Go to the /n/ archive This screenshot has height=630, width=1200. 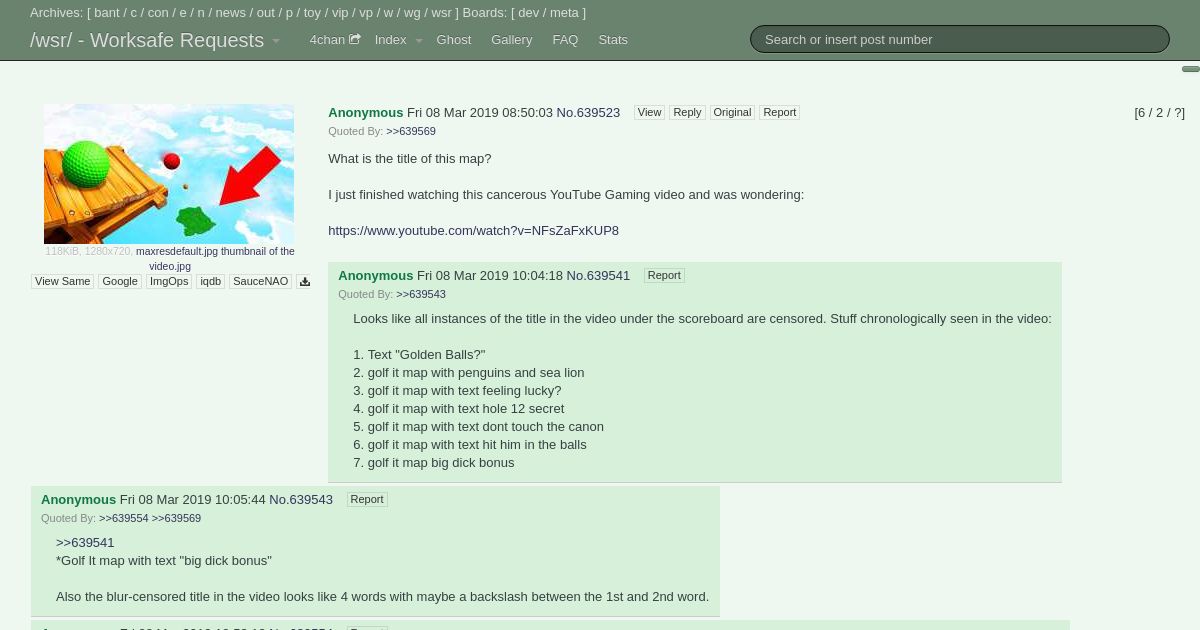pos(201,13)
